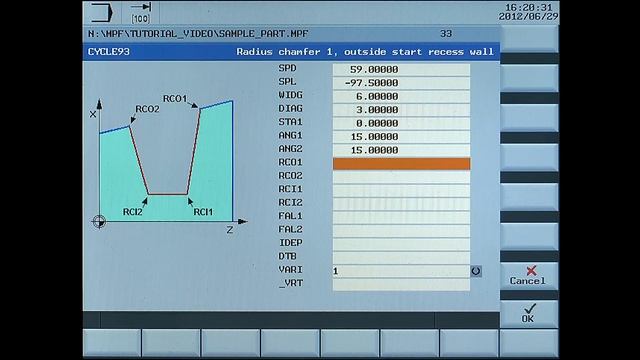Image resolution: width=640 pixels, height=360 pixels.
Task: Click the RCI1 label in the diagram
Action: point(203,212)
